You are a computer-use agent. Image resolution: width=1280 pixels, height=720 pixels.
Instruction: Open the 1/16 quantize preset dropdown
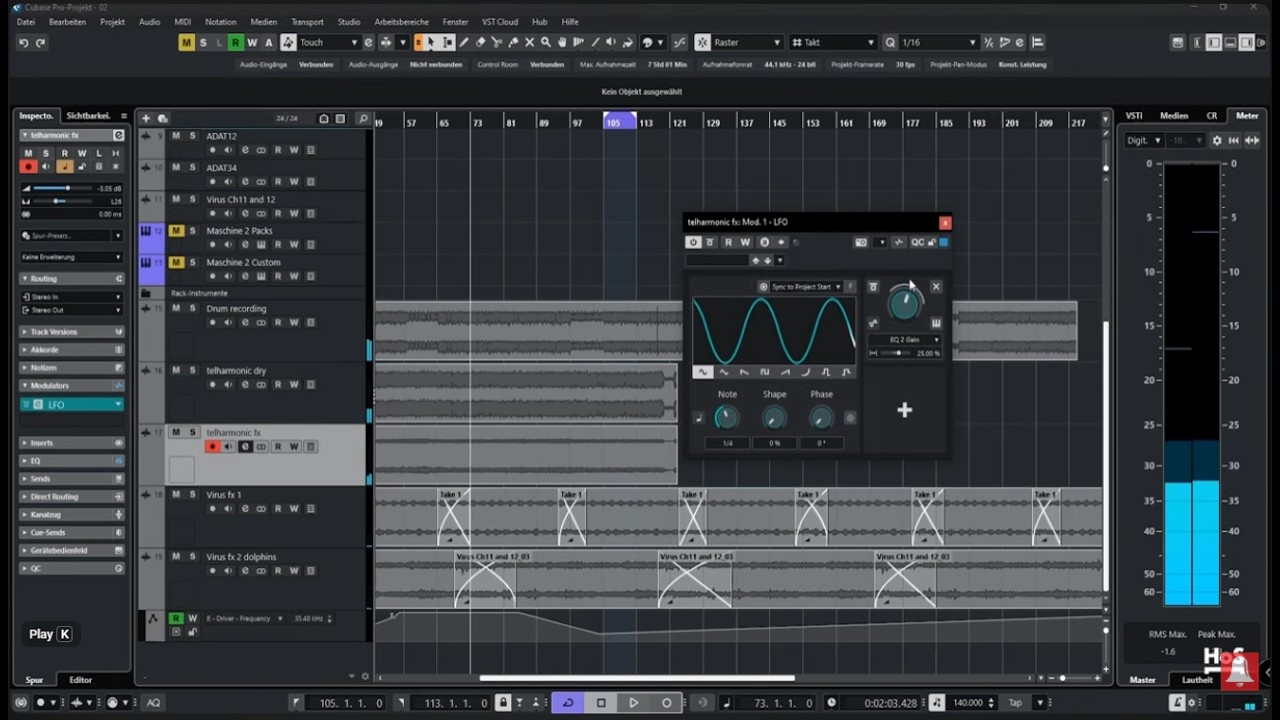940,42
